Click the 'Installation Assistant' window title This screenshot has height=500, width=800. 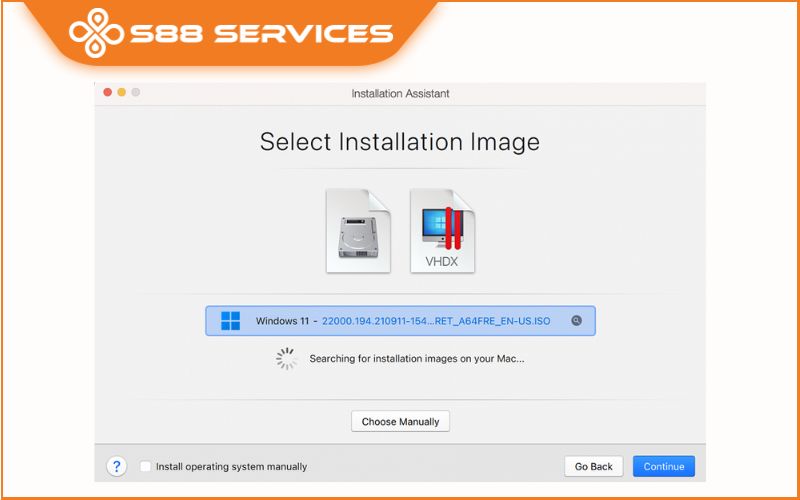click(400, 94)
